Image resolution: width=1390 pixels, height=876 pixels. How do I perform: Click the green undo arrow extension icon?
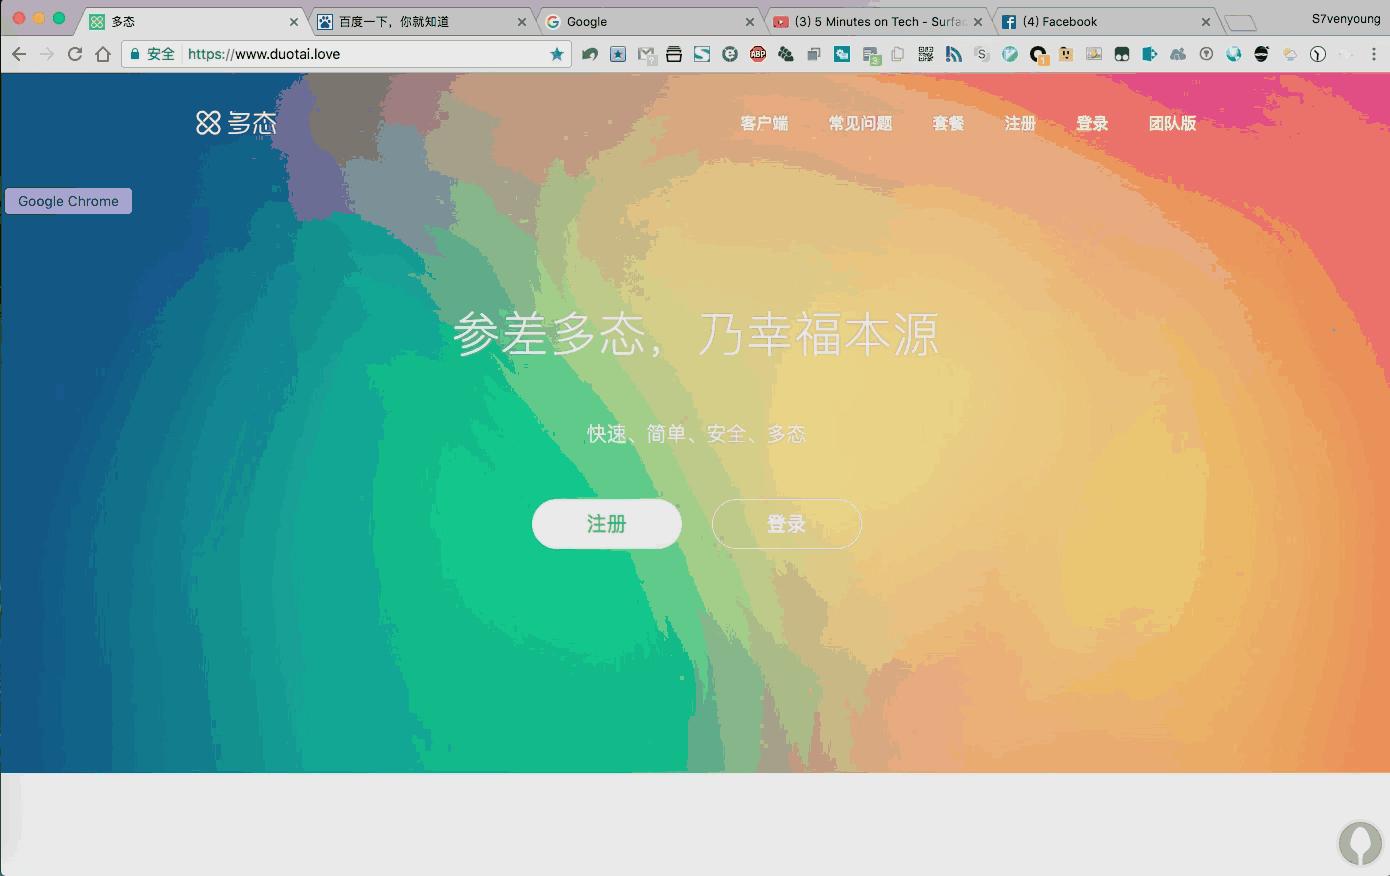point(590,54)
